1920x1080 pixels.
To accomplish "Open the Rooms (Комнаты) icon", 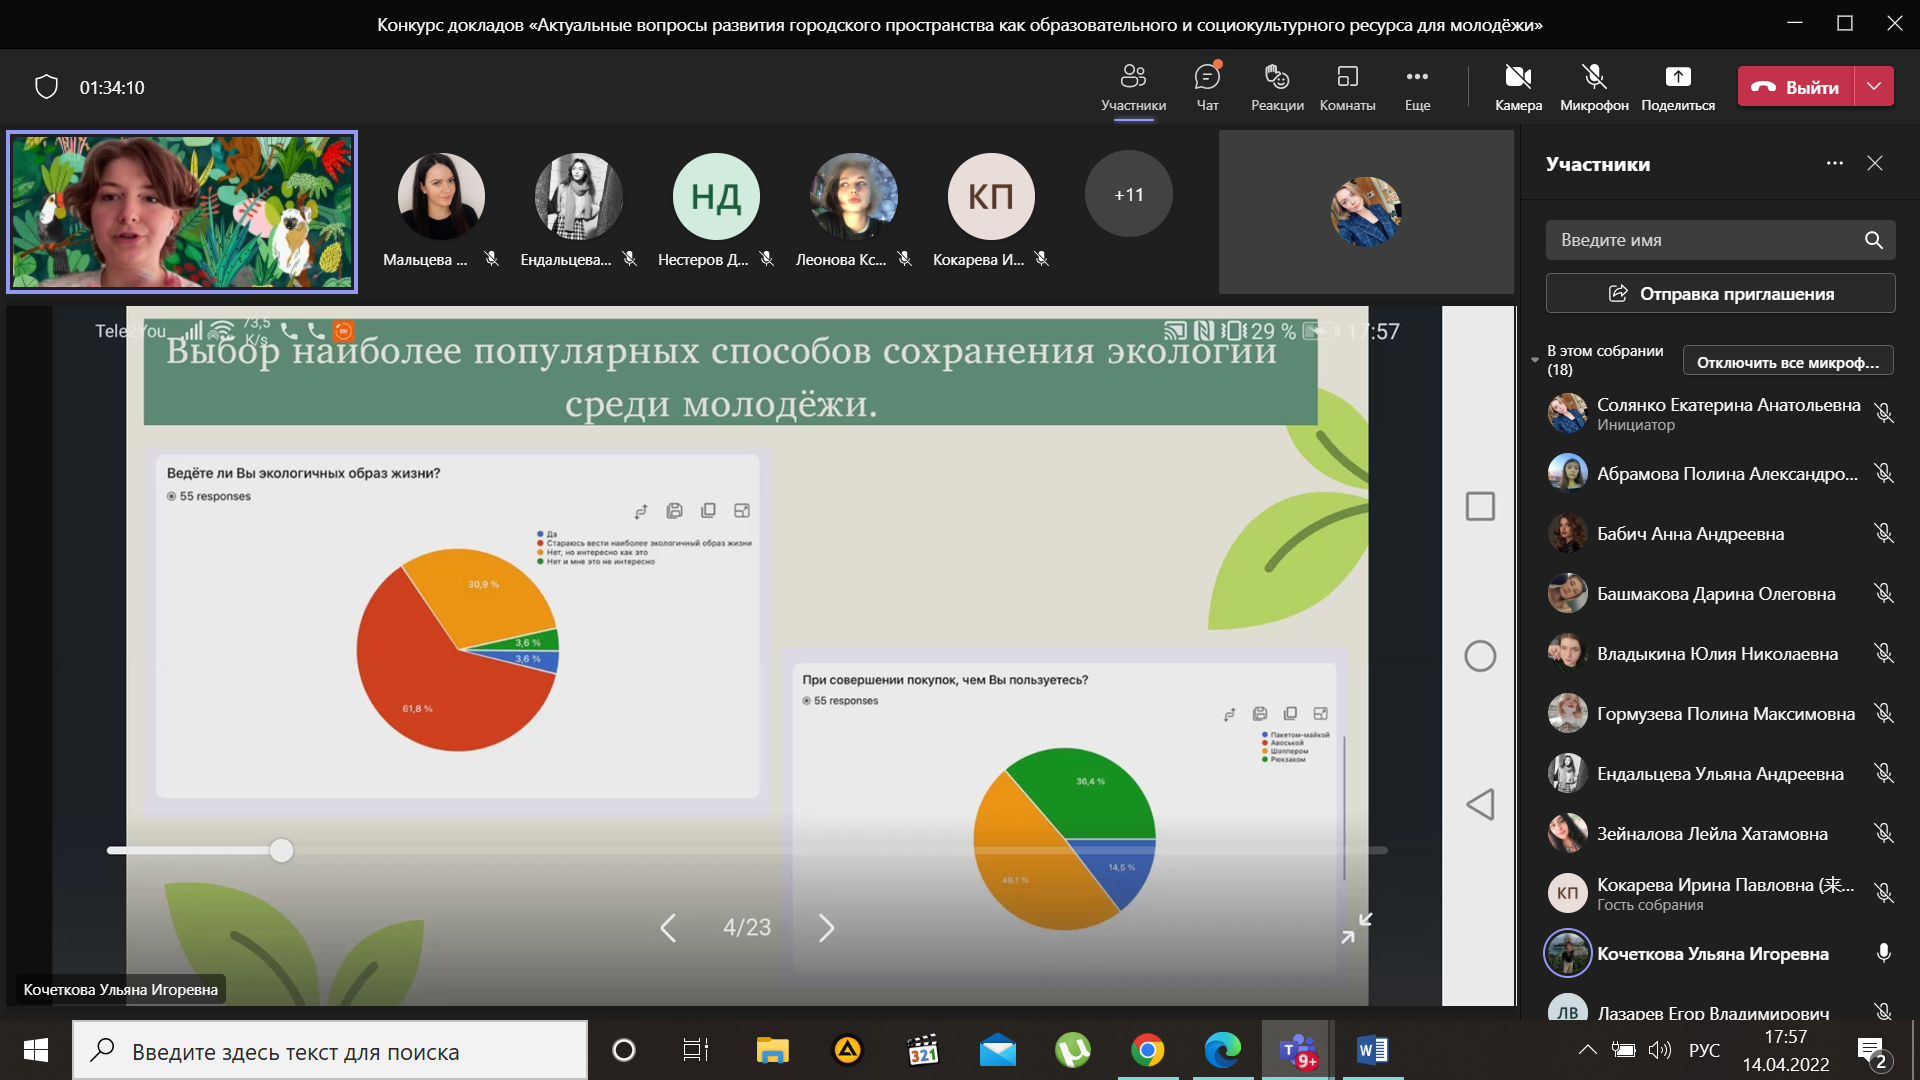I will pos(1347,78).
